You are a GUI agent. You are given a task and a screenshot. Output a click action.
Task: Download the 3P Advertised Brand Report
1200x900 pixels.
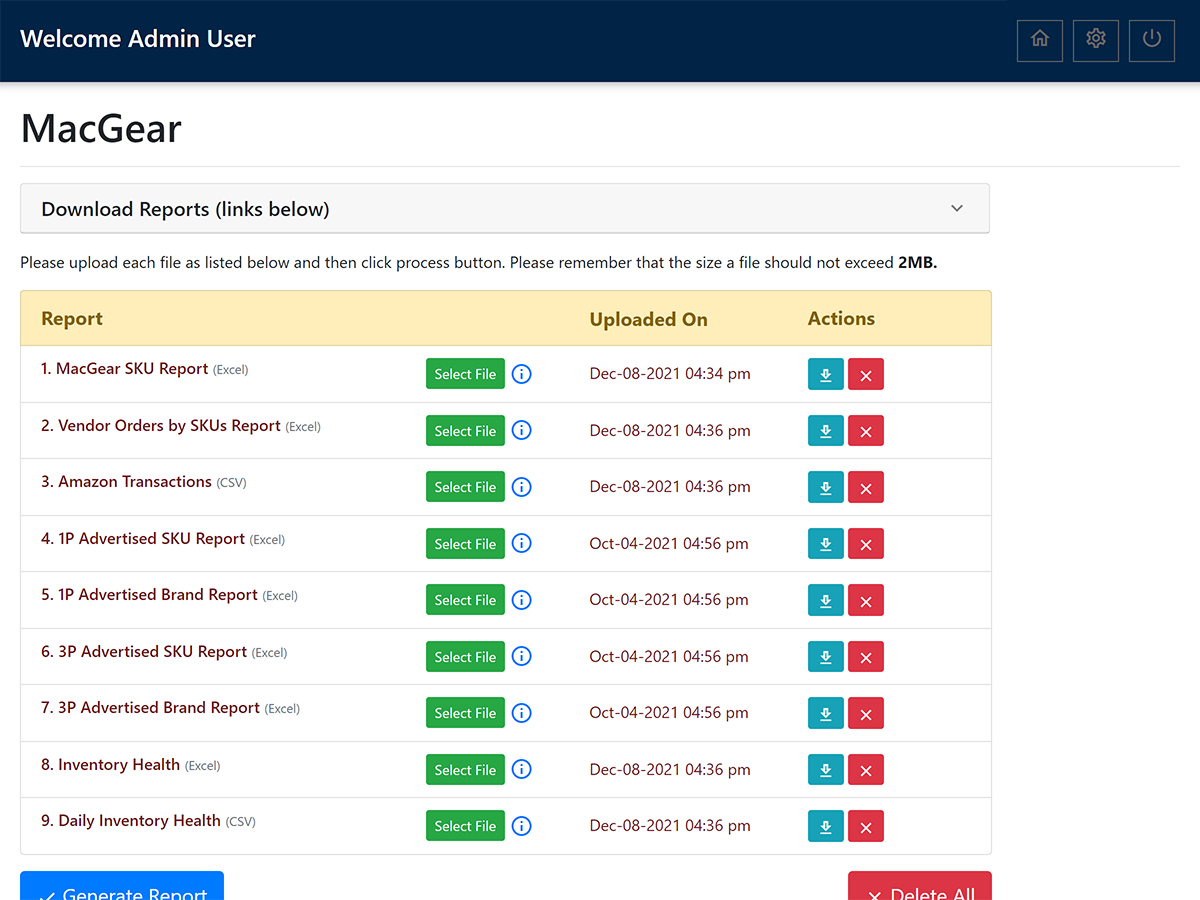point(825,713)
